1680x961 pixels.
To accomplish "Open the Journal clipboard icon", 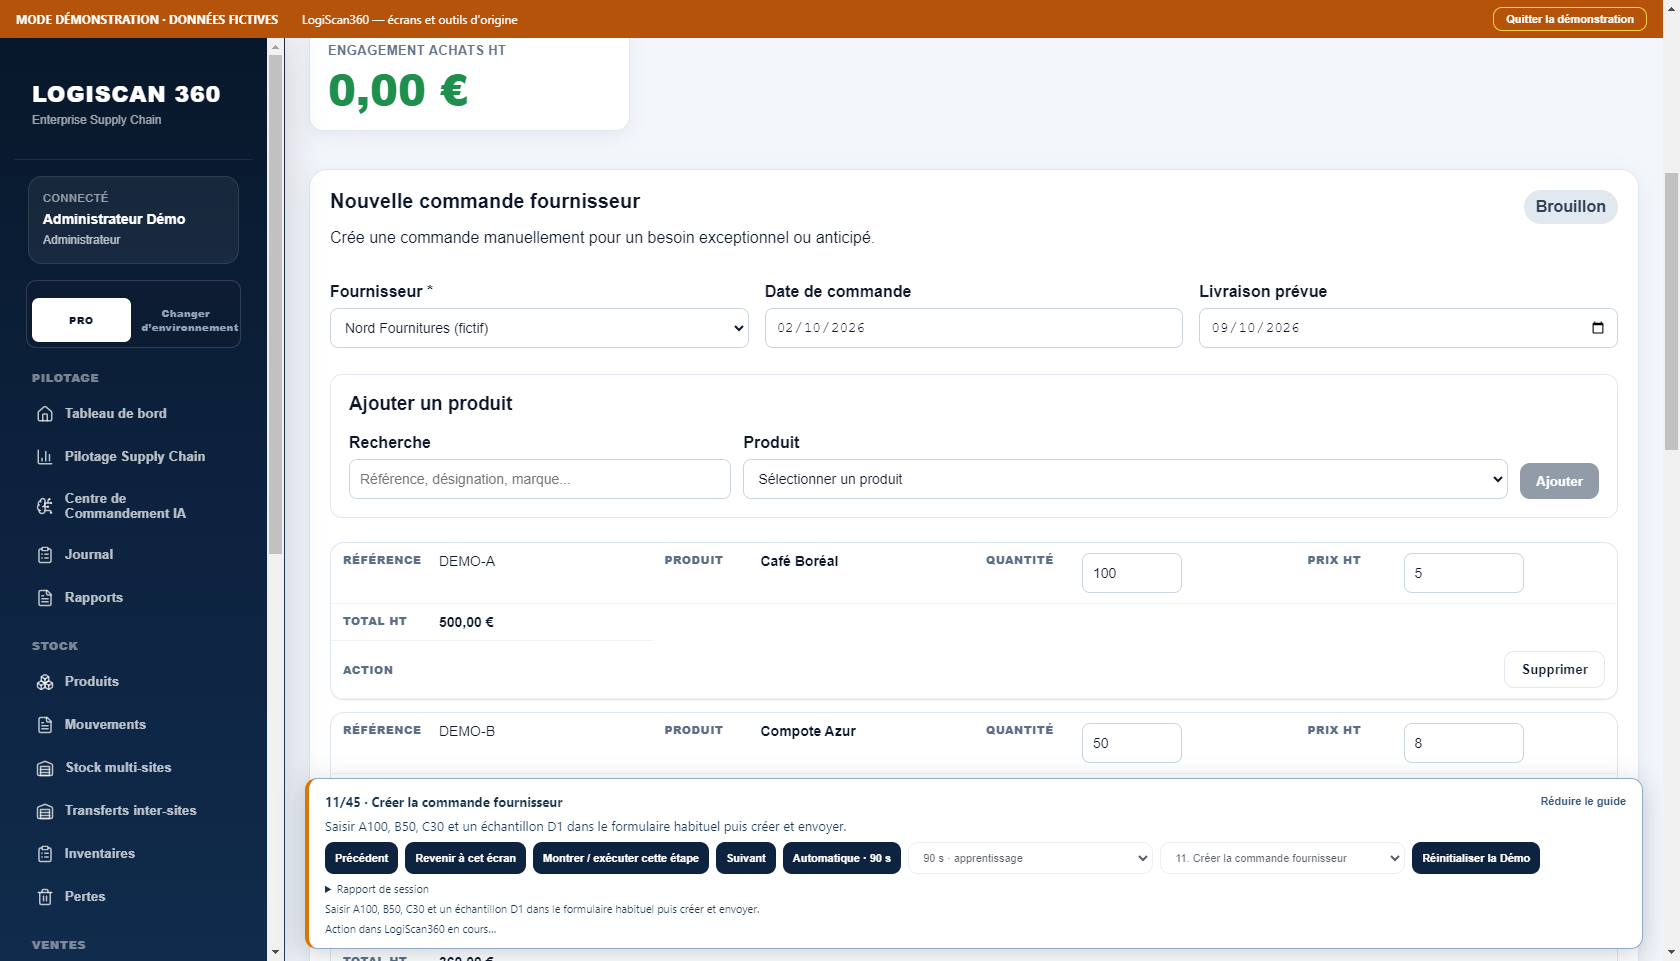I will pyautogui.click(x=45, y=555).
